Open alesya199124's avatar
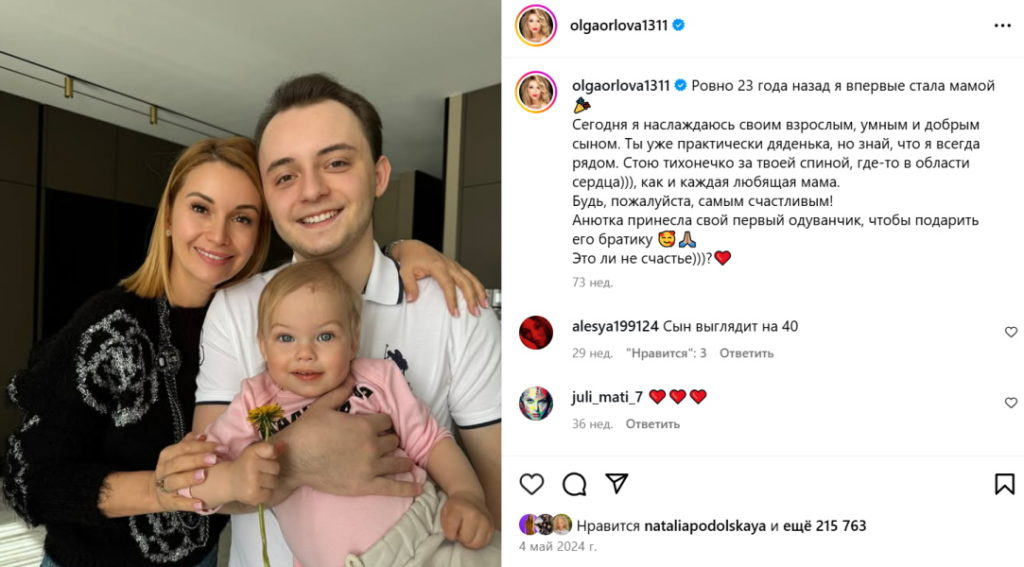Screen dimensions: 1024x567 536,332
